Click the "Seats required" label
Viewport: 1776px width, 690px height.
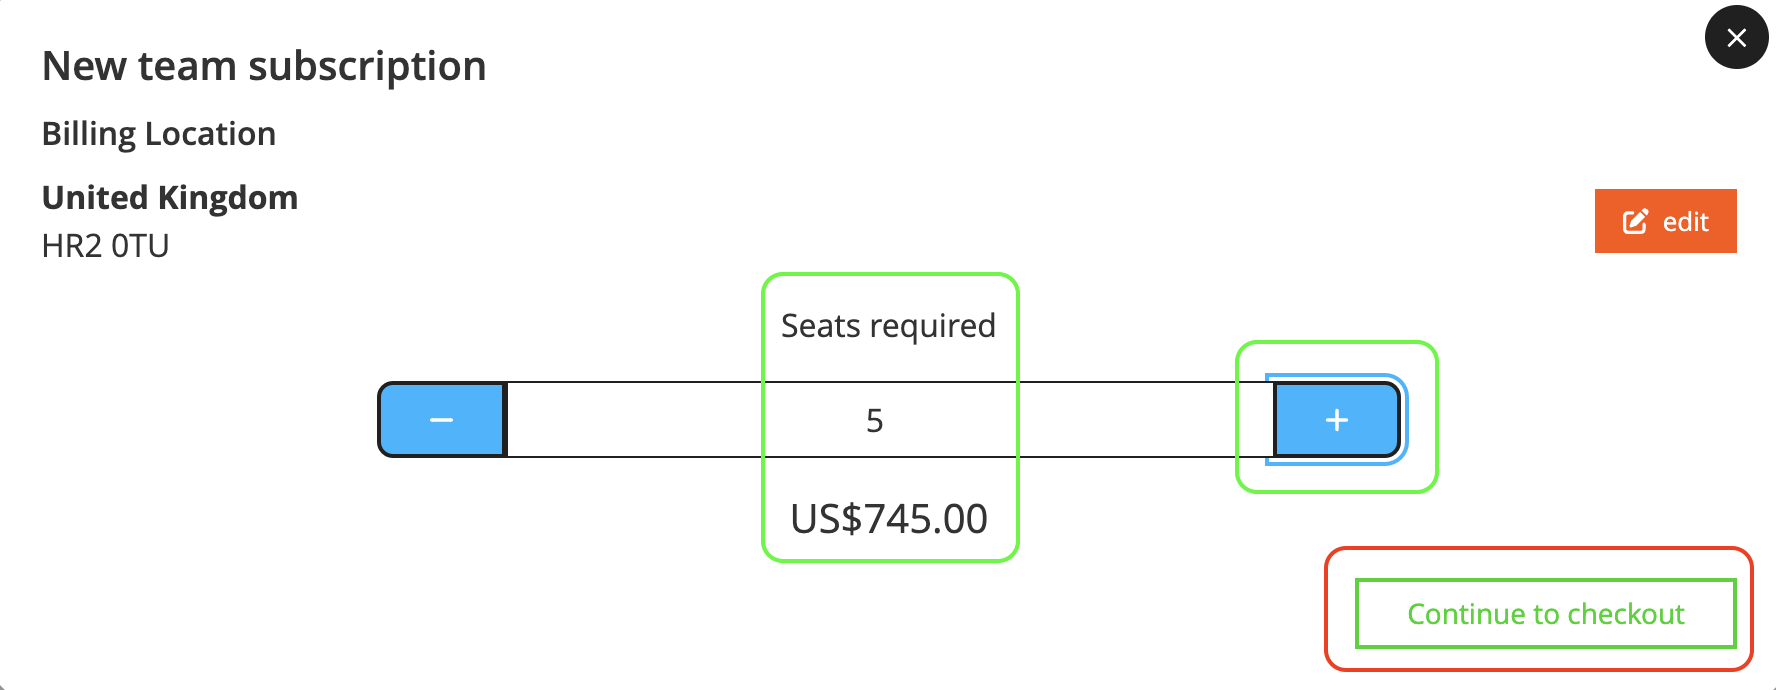coord(888,326)
